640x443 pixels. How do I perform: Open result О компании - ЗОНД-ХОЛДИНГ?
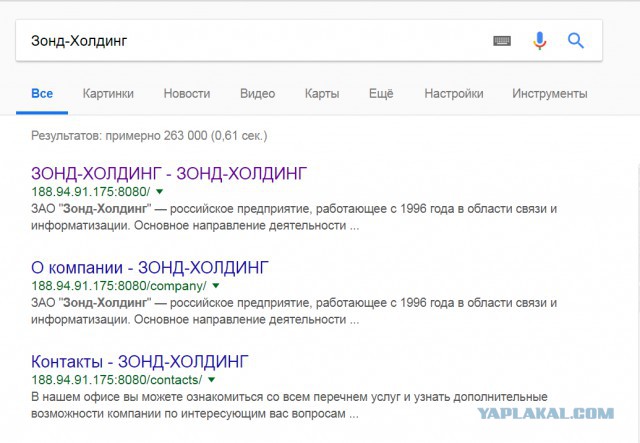150,268
